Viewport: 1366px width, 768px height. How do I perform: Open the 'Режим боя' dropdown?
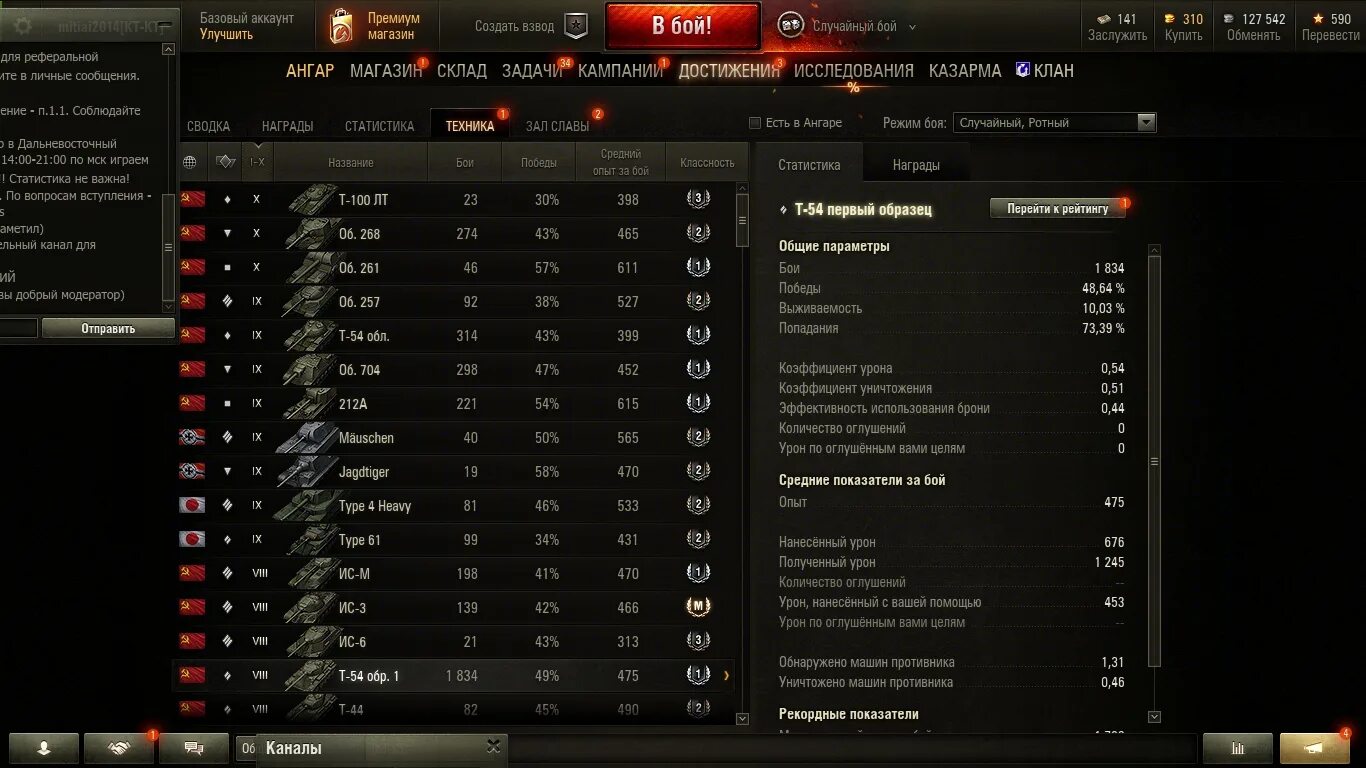click(1054, 122)
